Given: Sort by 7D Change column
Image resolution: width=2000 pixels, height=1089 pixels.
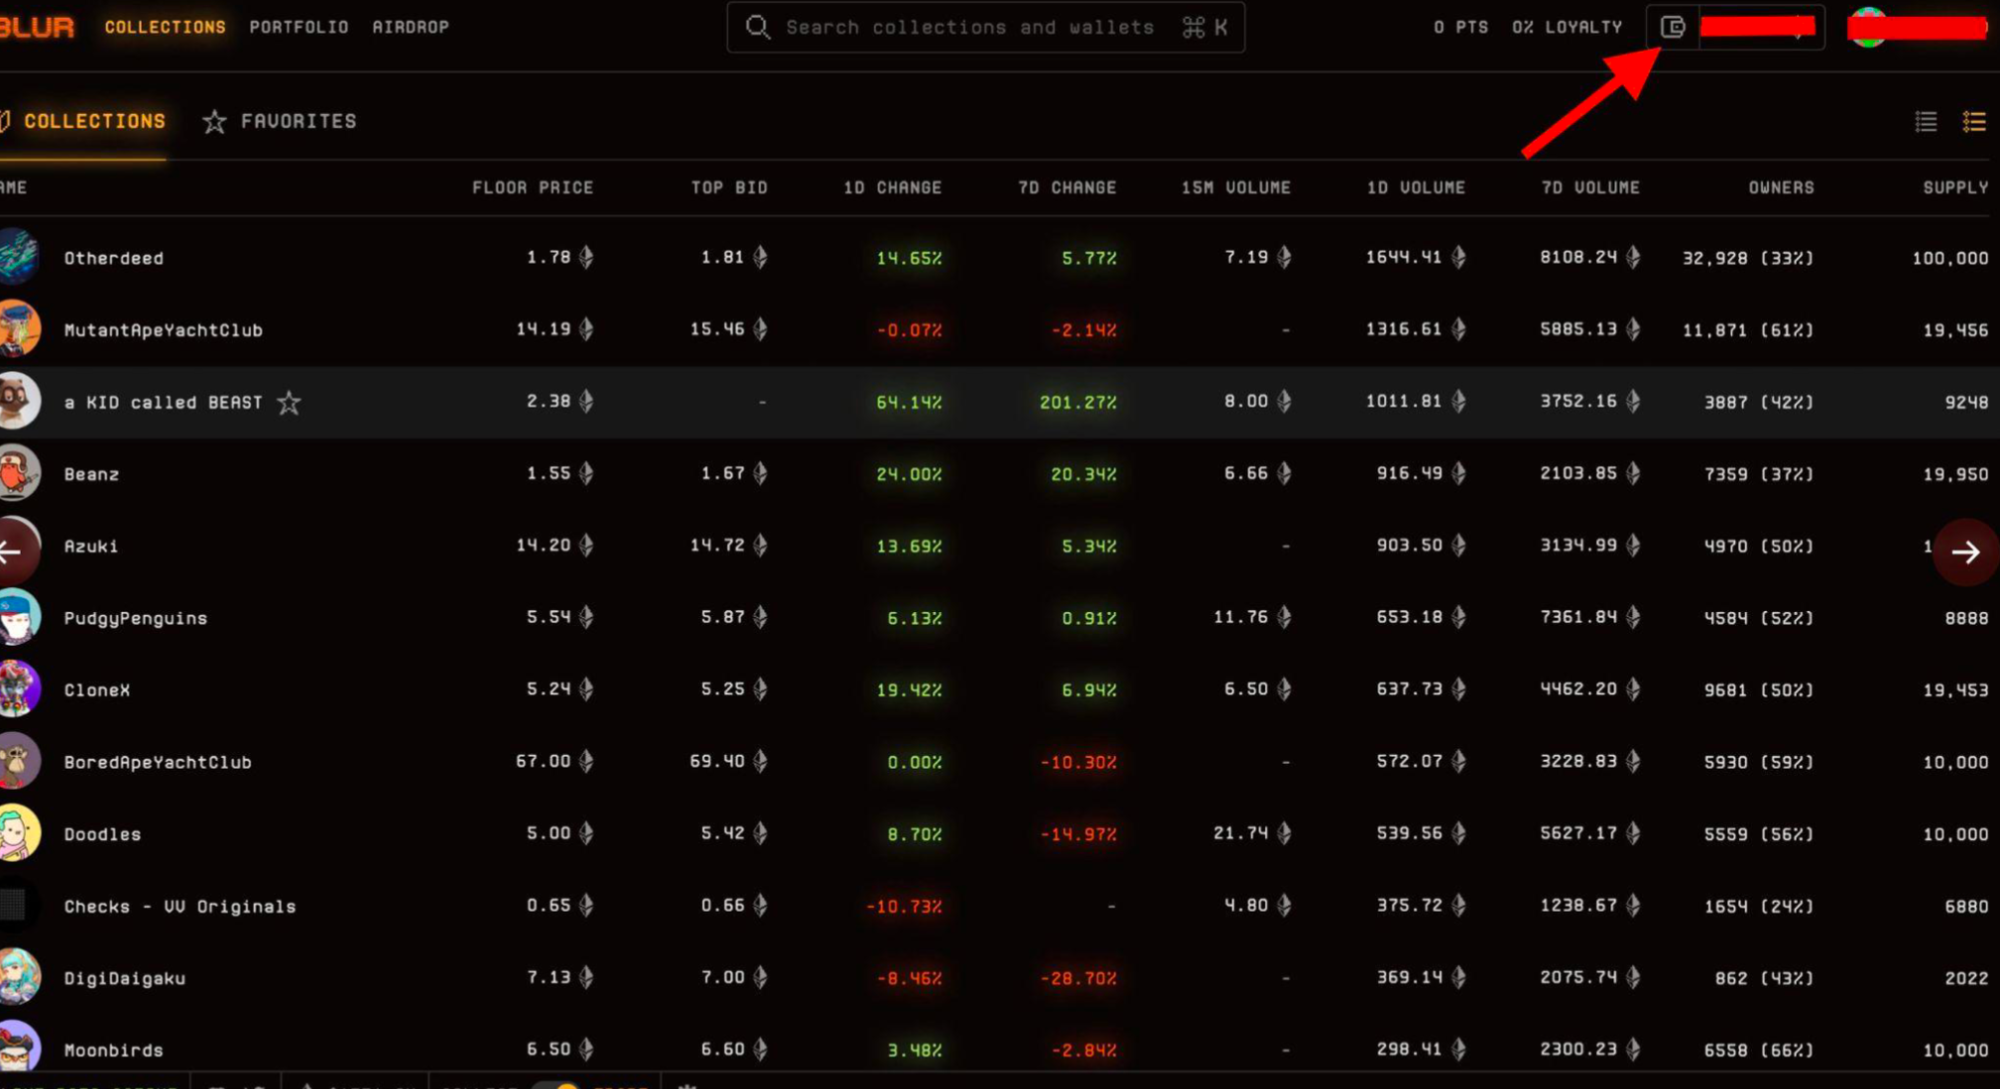Looking at the screenshot, I should (x=1067, y=187).
